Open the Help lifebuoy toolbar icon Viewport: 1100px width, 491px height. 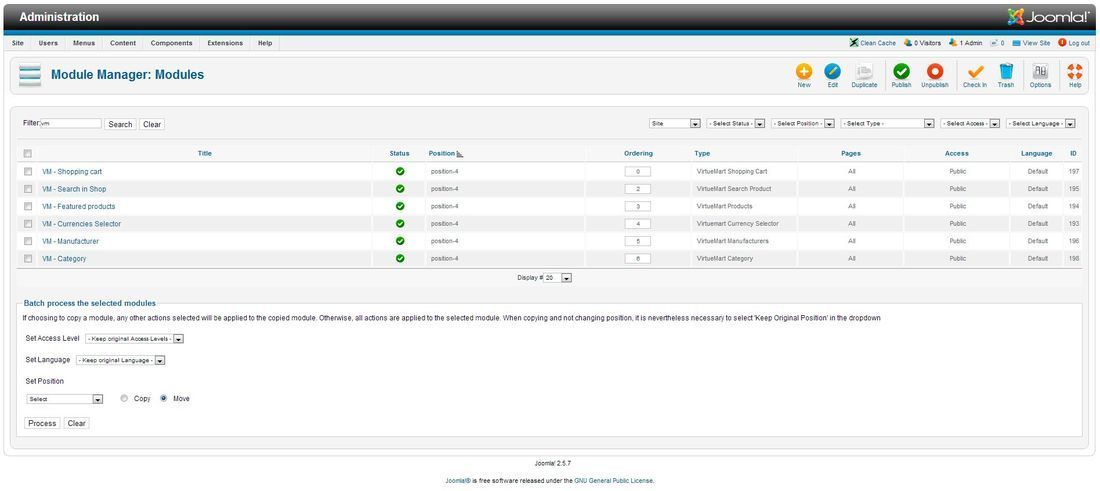pyautogui.click(x=1075, y=72)
